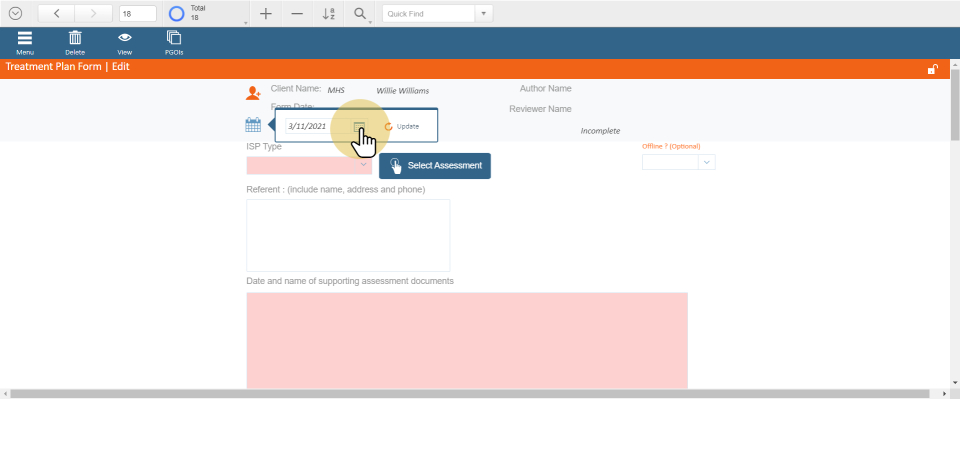Open the PGOIs icon
Screen dimensions: 960x469
(174, 38)
